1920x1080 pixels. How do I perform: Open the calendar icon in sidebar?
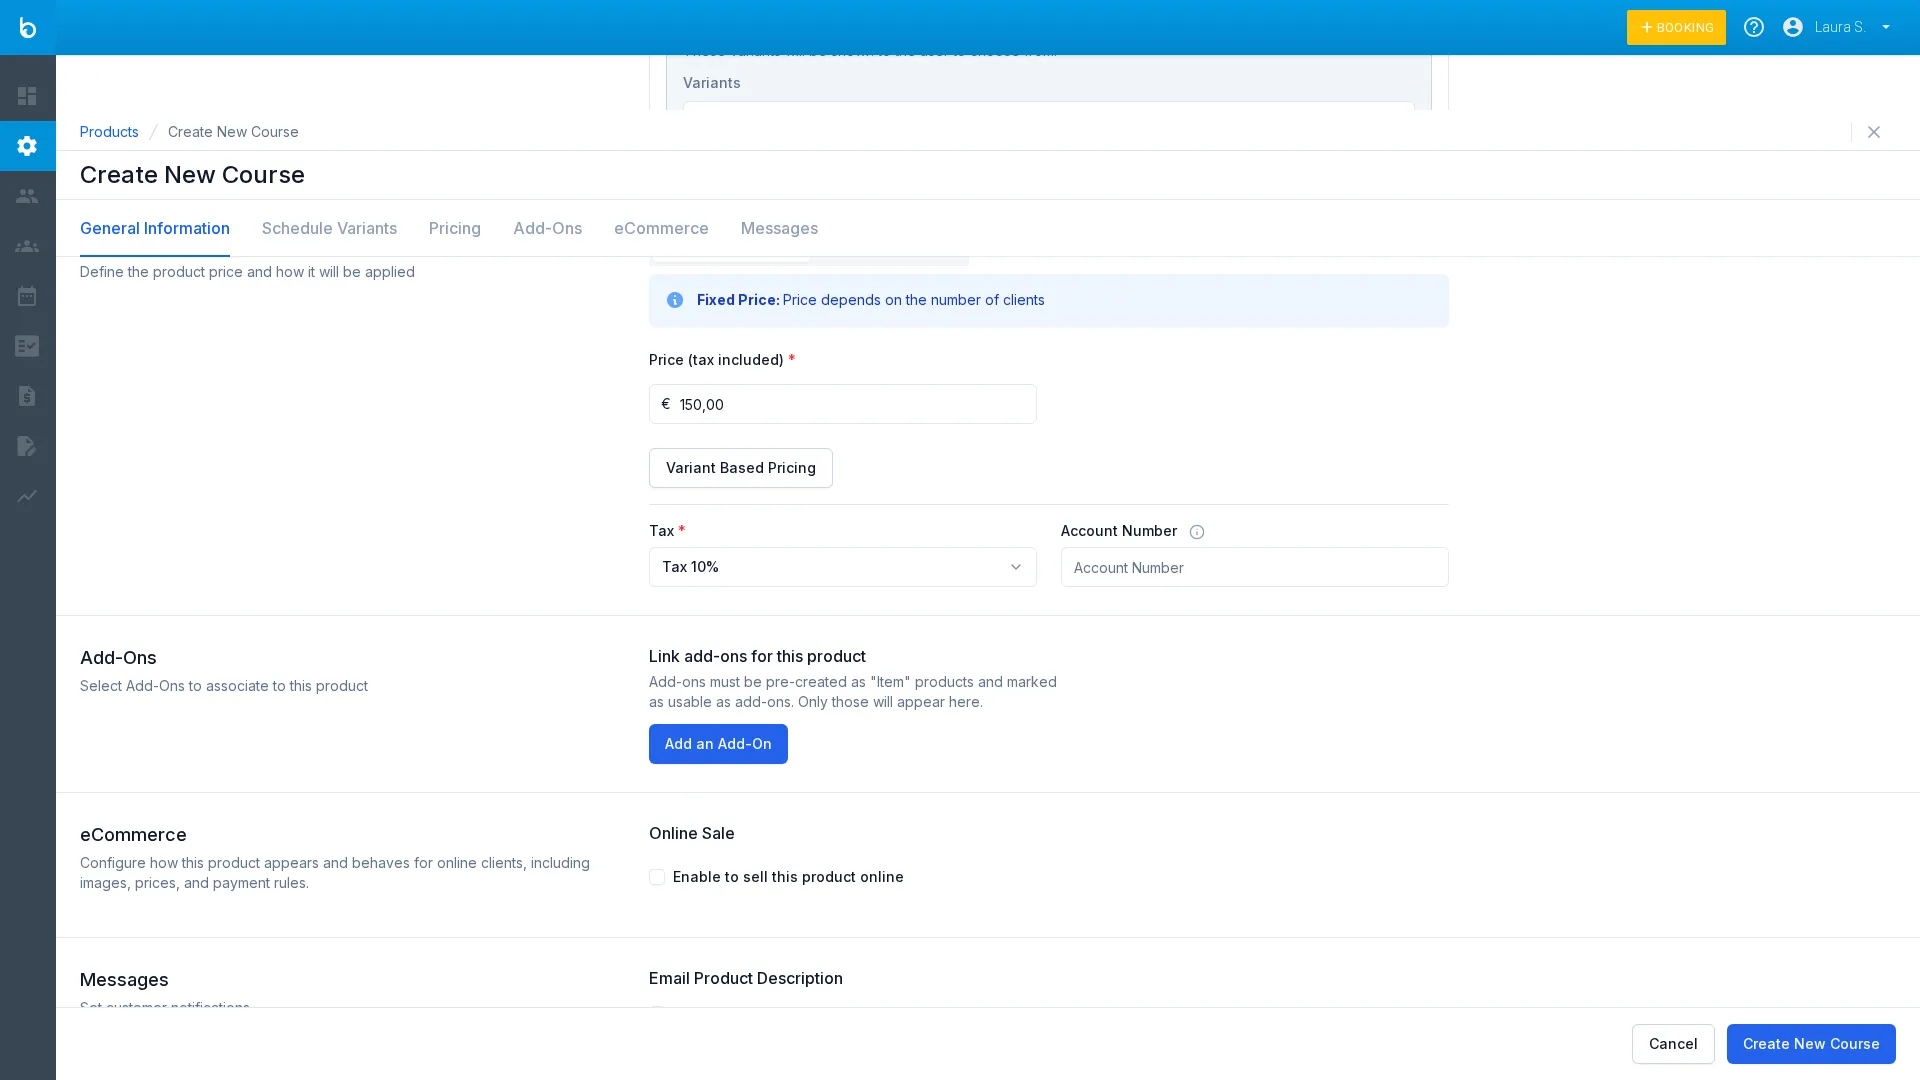coord(27,296)
